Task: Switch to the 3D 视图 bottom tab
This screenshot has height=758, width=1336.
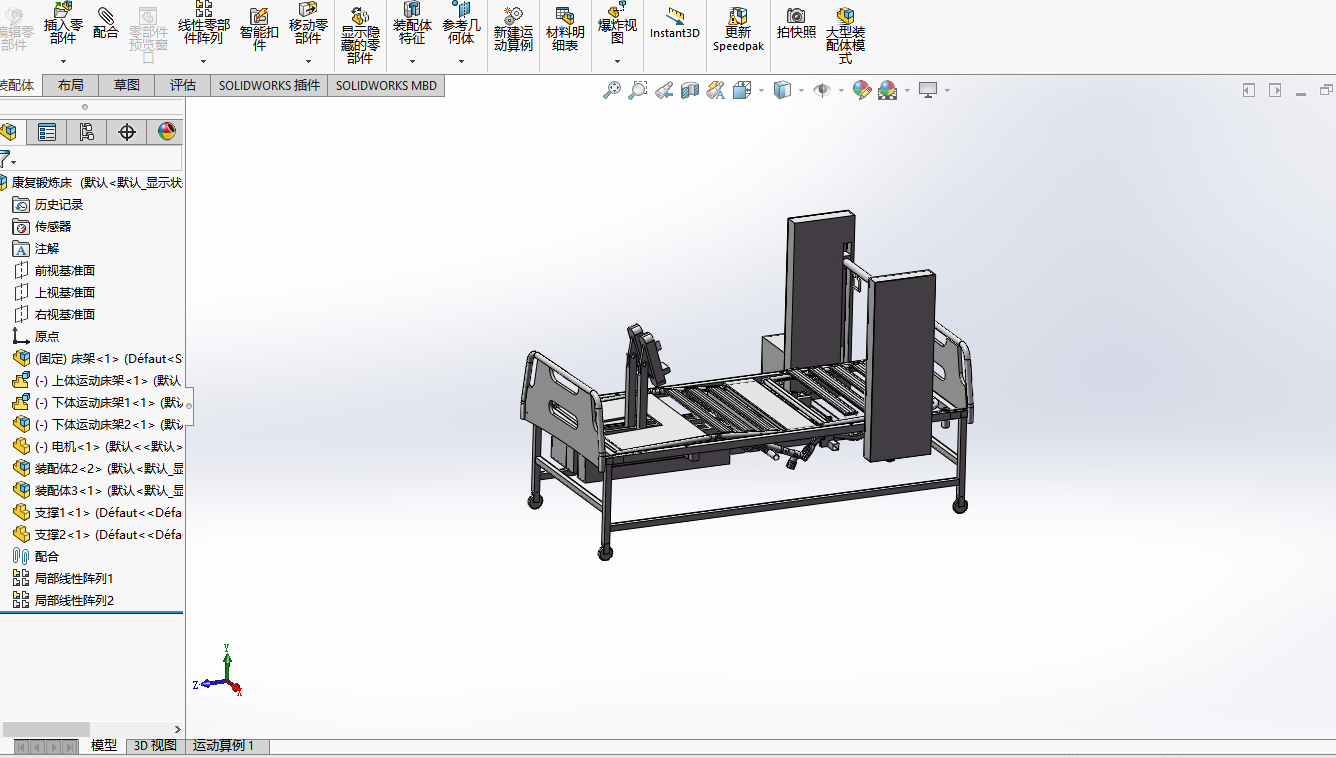Action: click(x=156, y=746)
